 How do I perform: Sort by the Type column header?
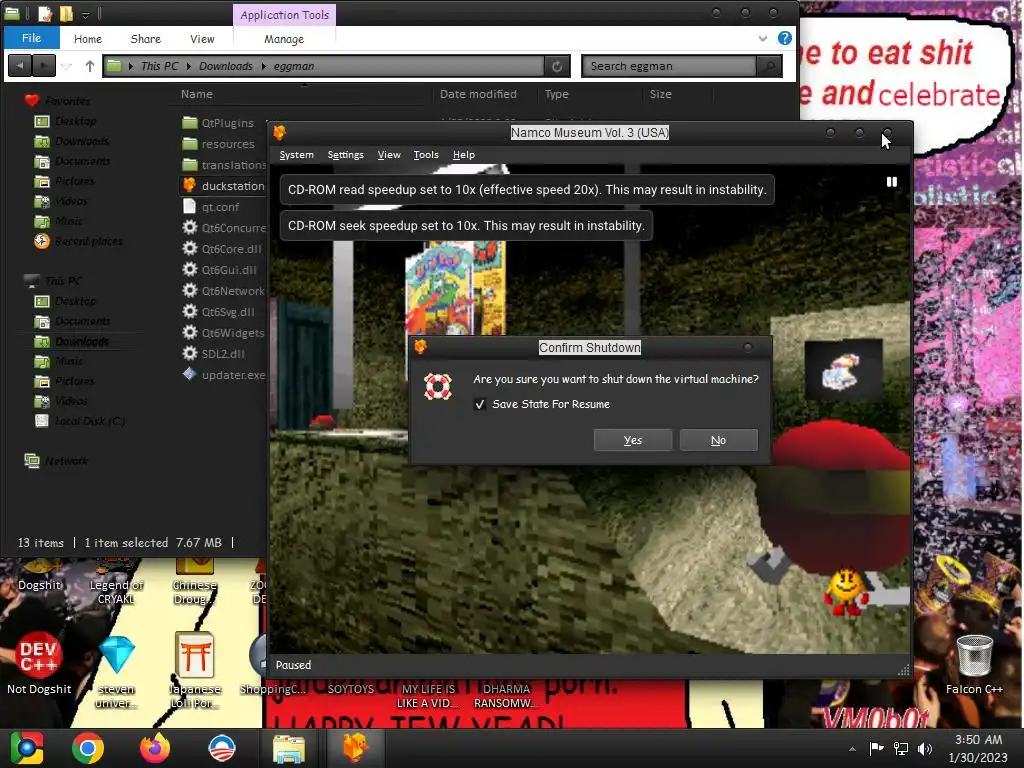pyautogui.click(x=556, y=94)
